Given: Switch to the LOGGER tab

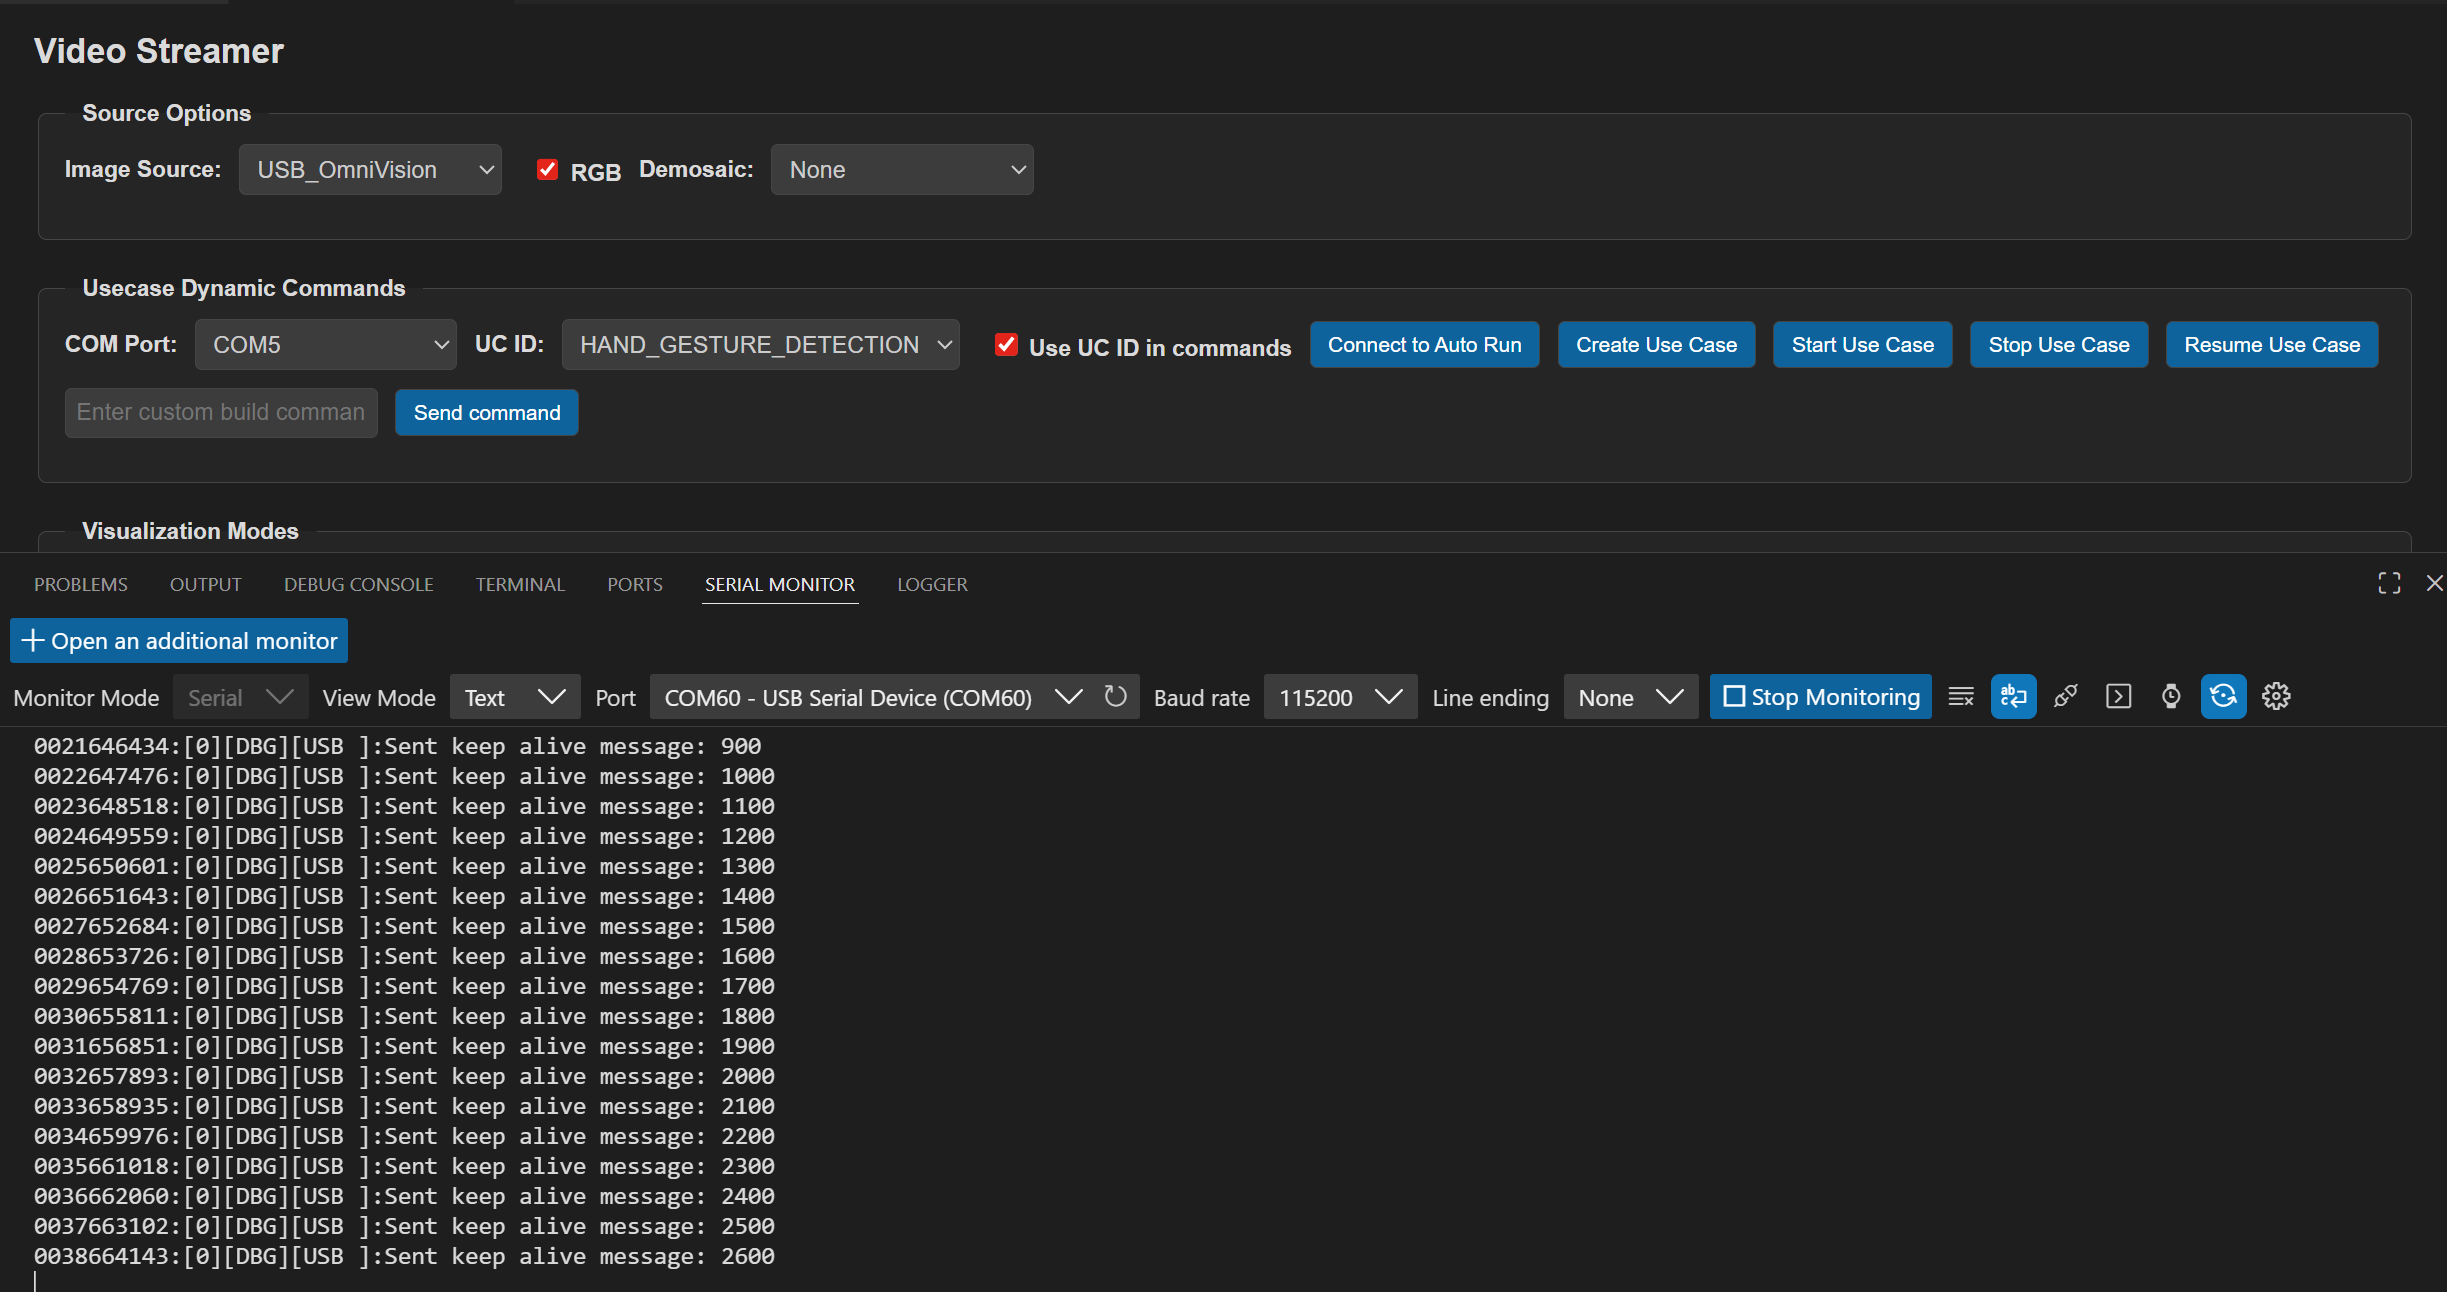Looking at the screenshot, I should click(932, 584).
